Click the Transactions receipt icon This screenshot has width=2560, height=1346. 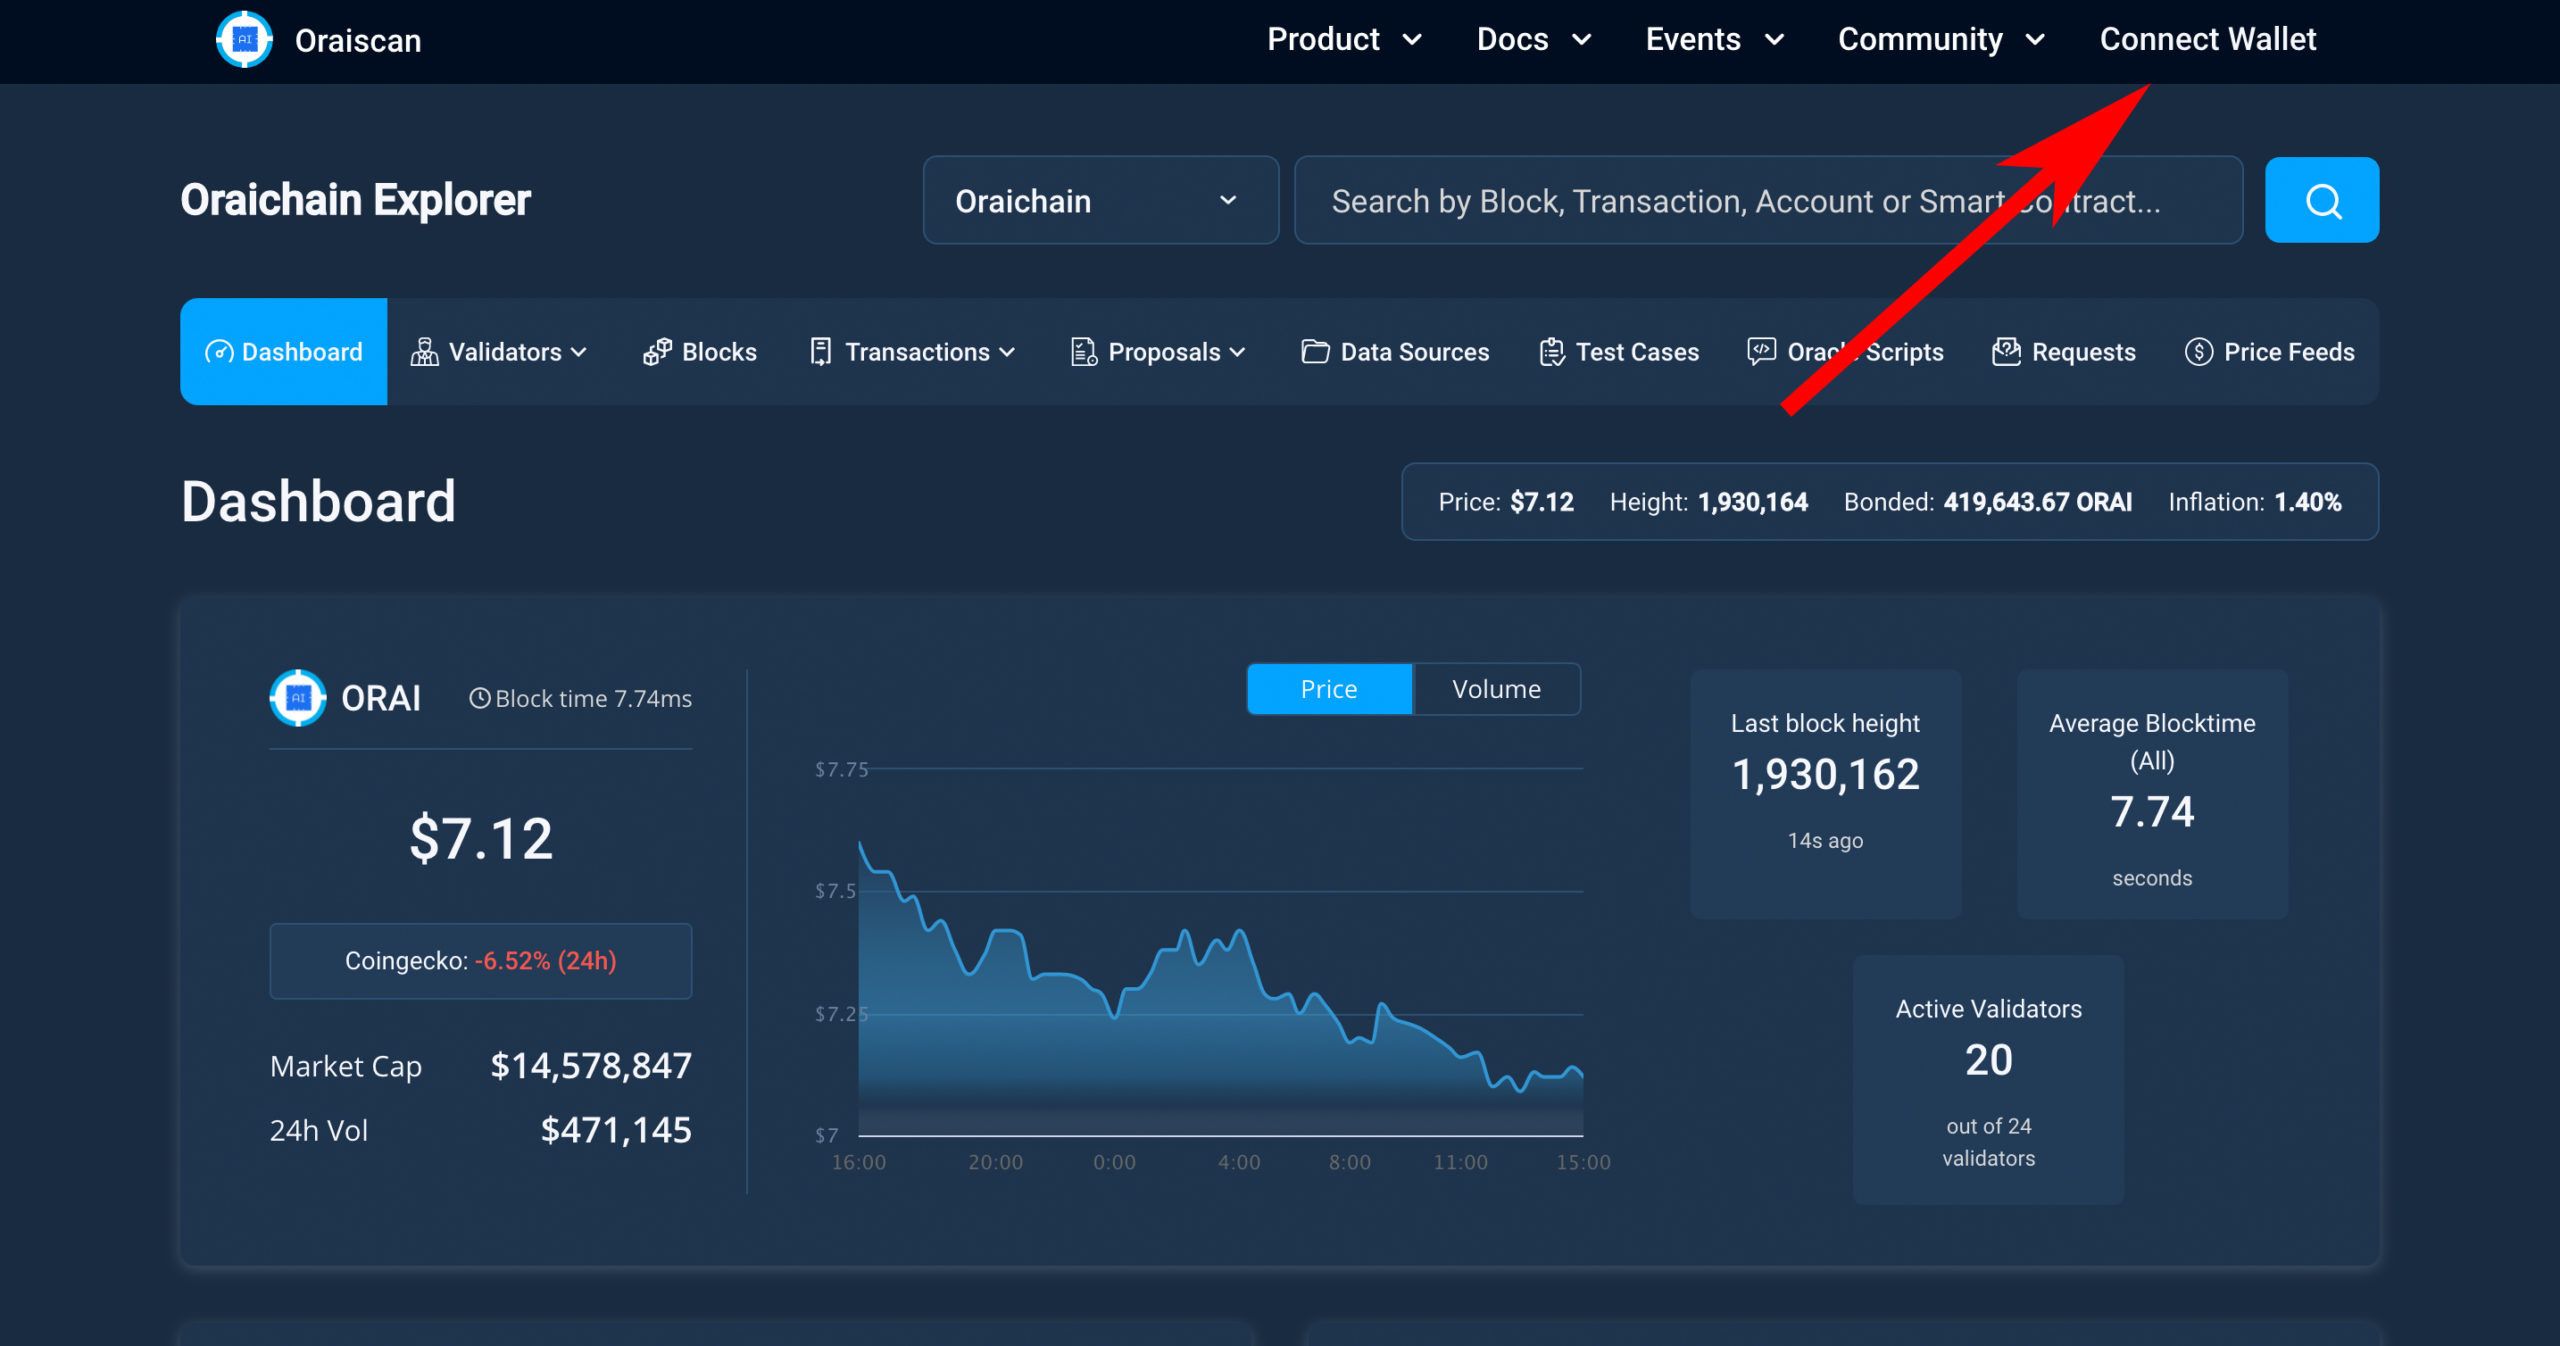820,352
